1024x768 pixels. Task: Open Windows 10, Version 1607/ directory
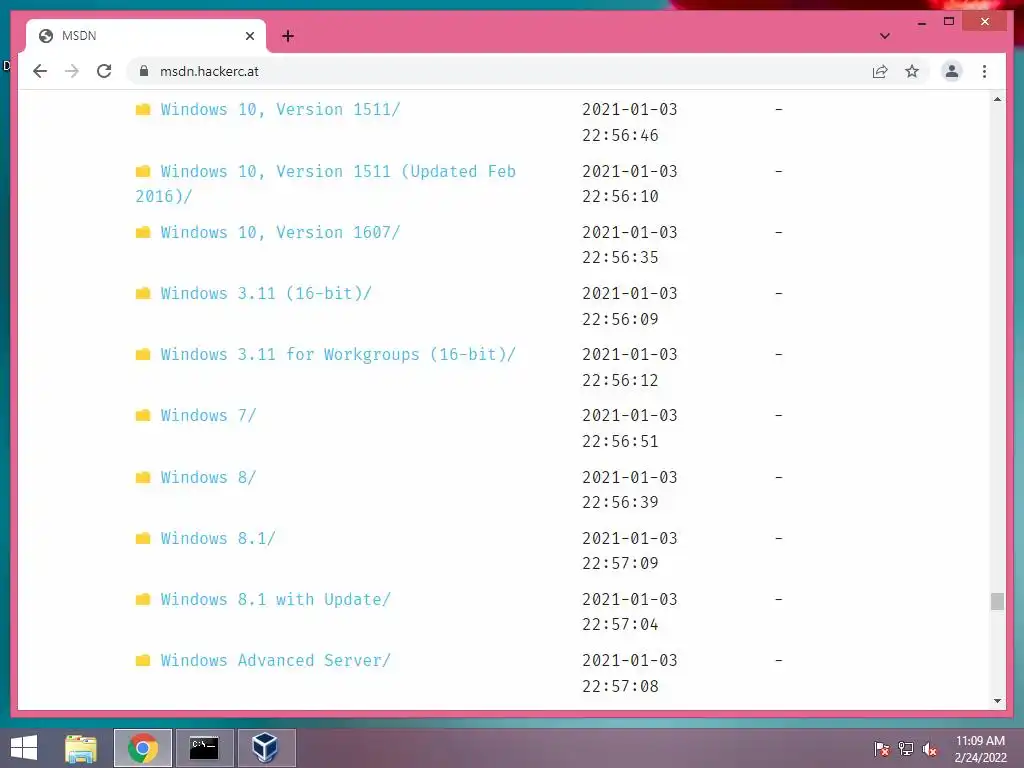280,232
